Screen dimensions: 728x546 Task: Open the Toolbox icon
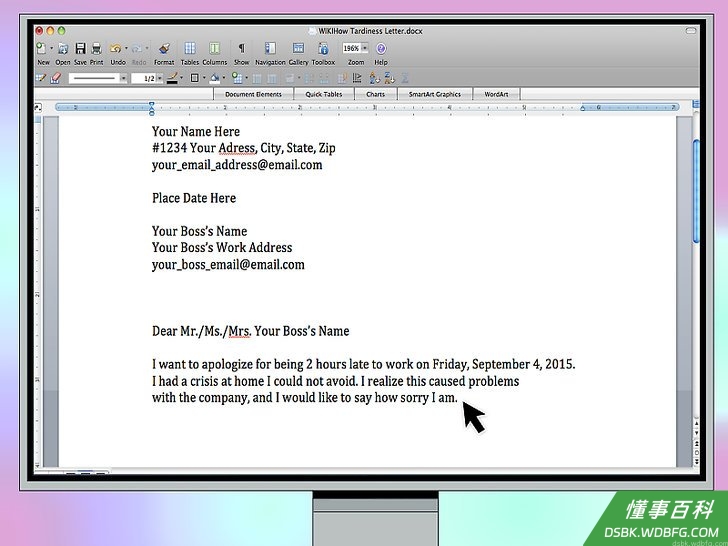[323, 48]
